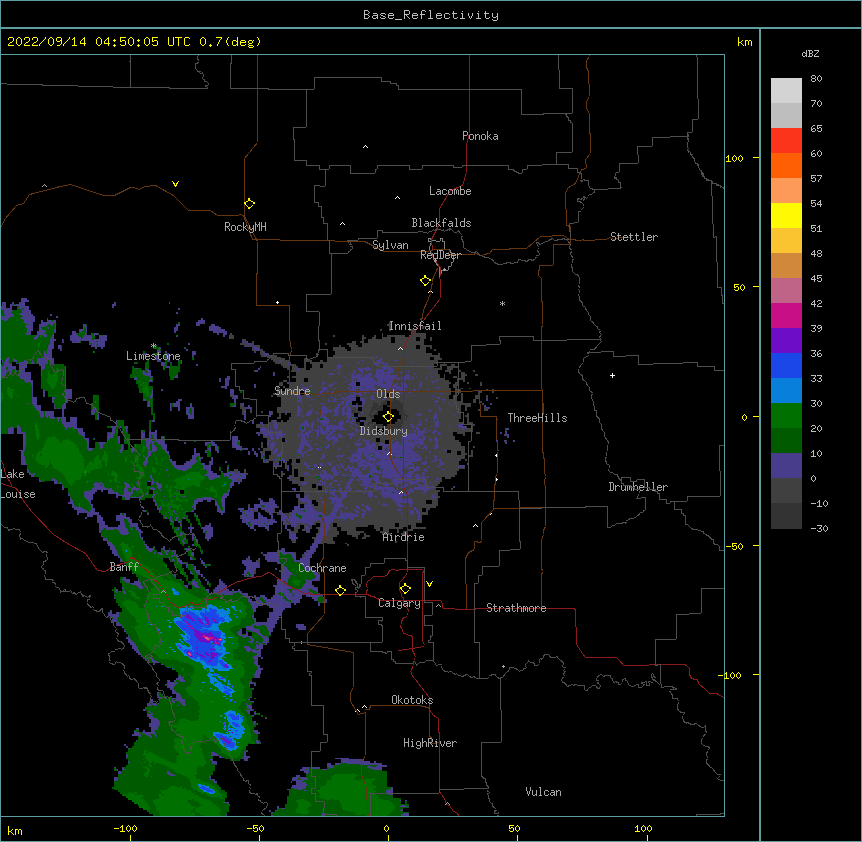
Task: Select the Drumheller label
Action: pos(638,487)
